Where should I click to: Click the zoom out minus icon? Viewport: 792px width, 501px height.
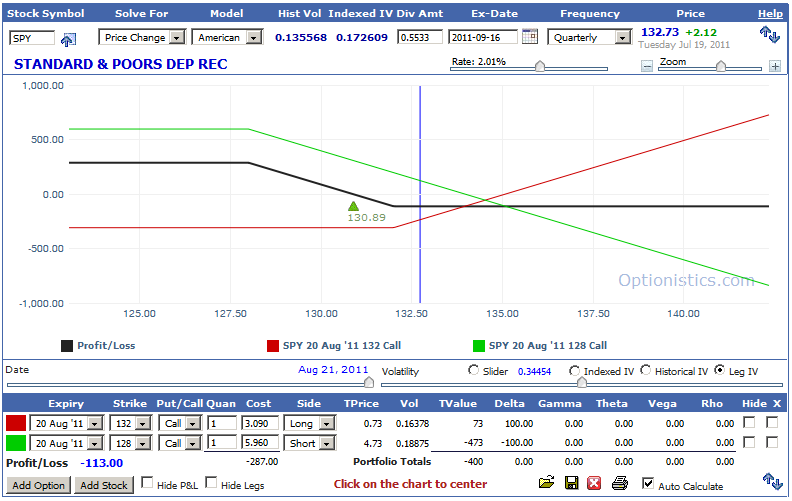647,66
